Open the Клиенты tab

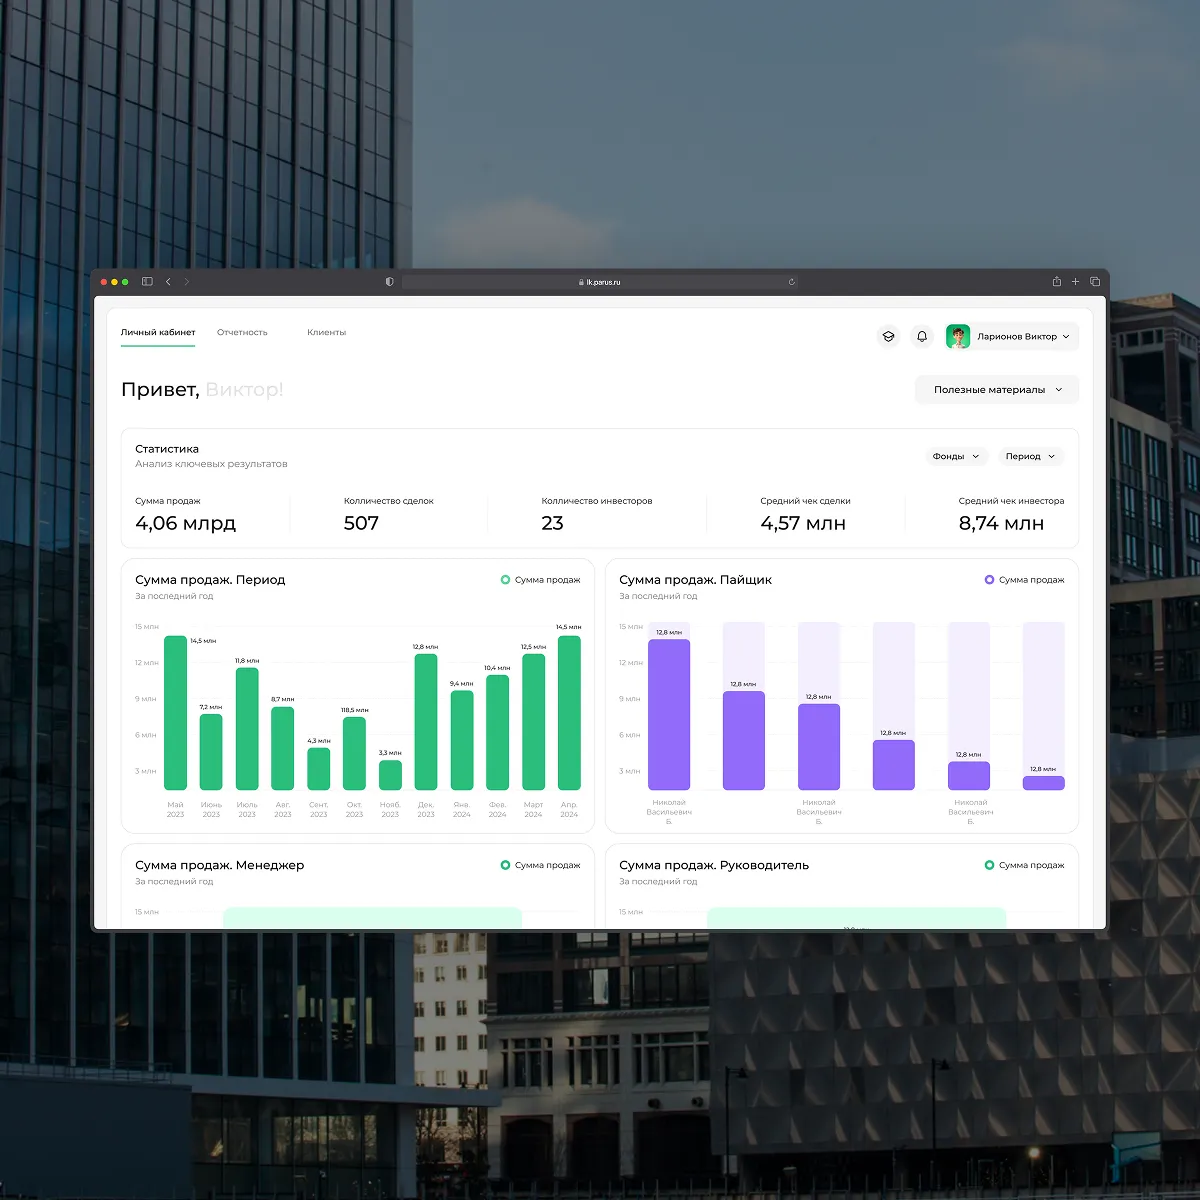point(326,332)
